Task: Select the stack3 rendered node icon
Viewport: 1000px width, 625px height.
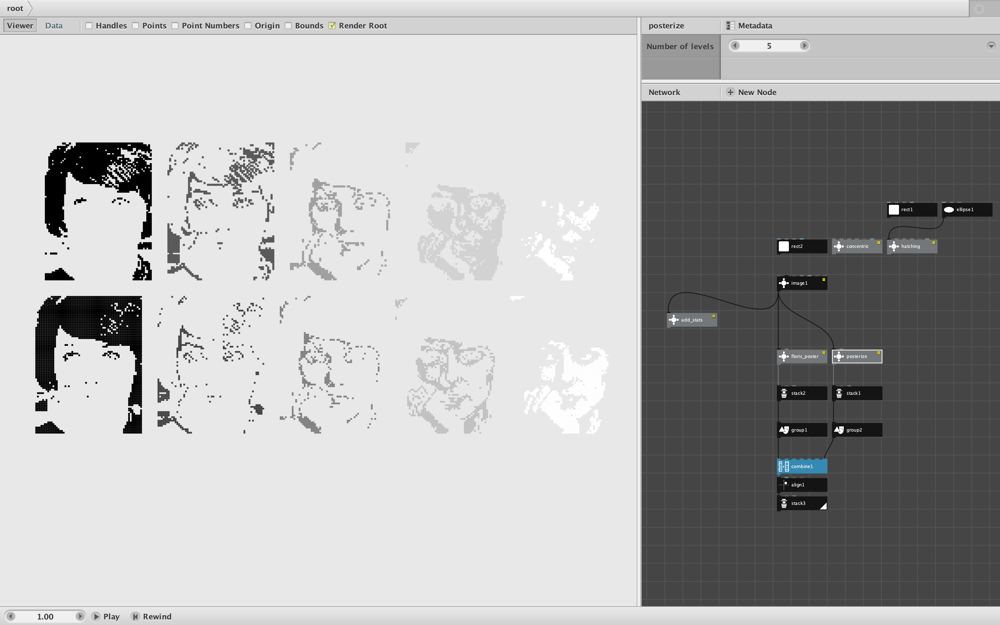Action: [x=784, y=504]
